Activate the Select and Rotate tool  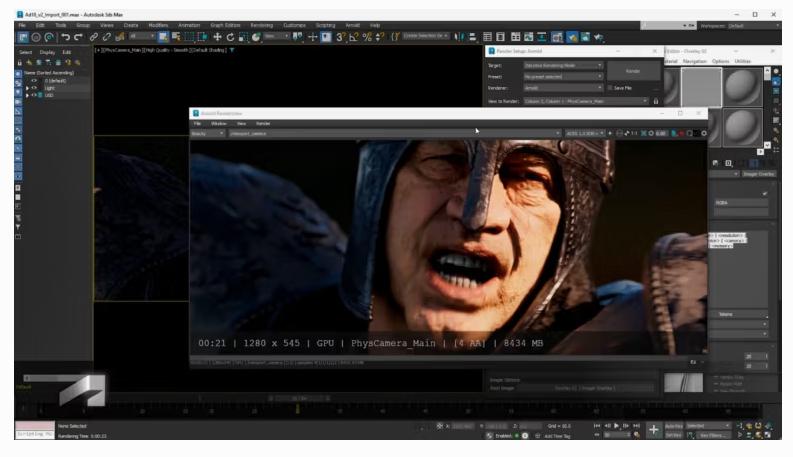point(231,37)
